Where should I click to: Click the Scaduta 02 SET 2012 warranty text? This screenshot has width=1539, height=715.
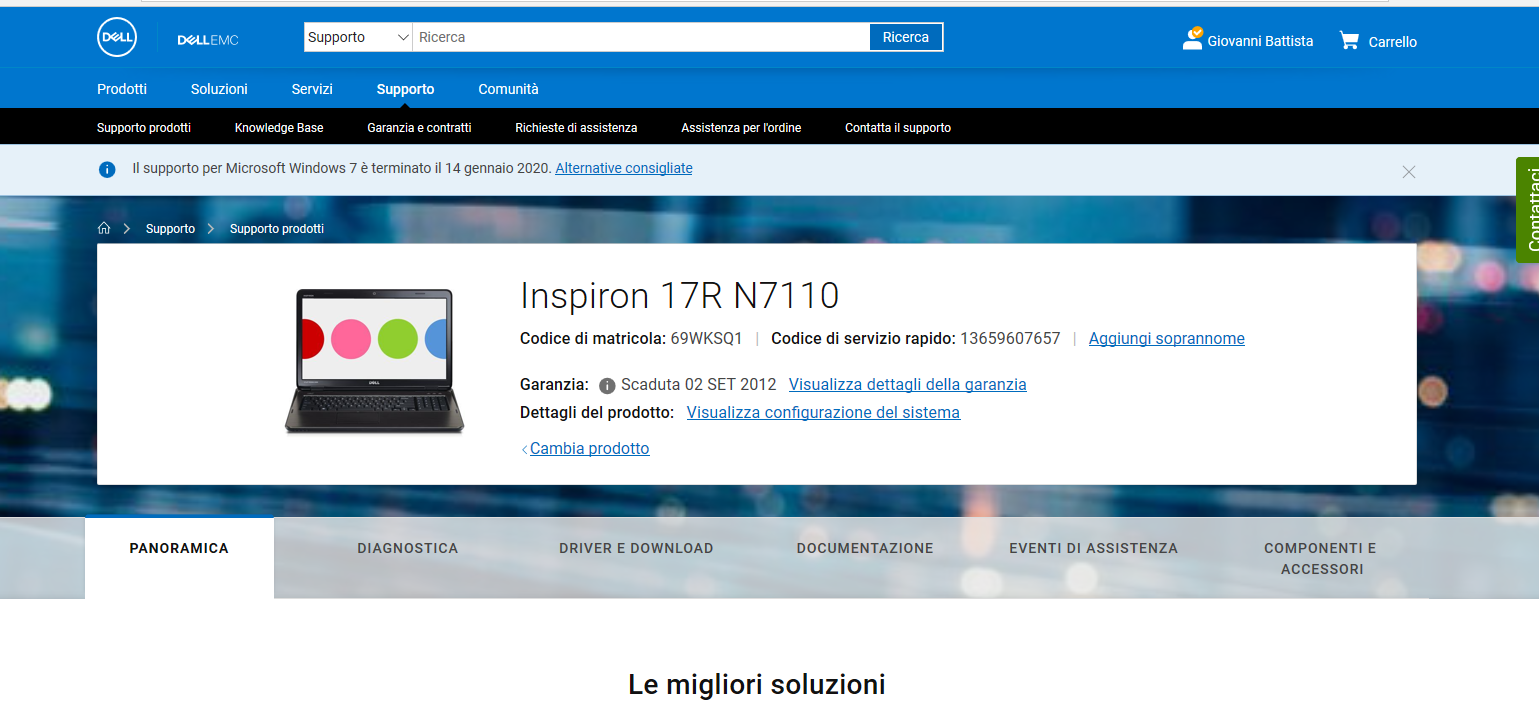698,385
